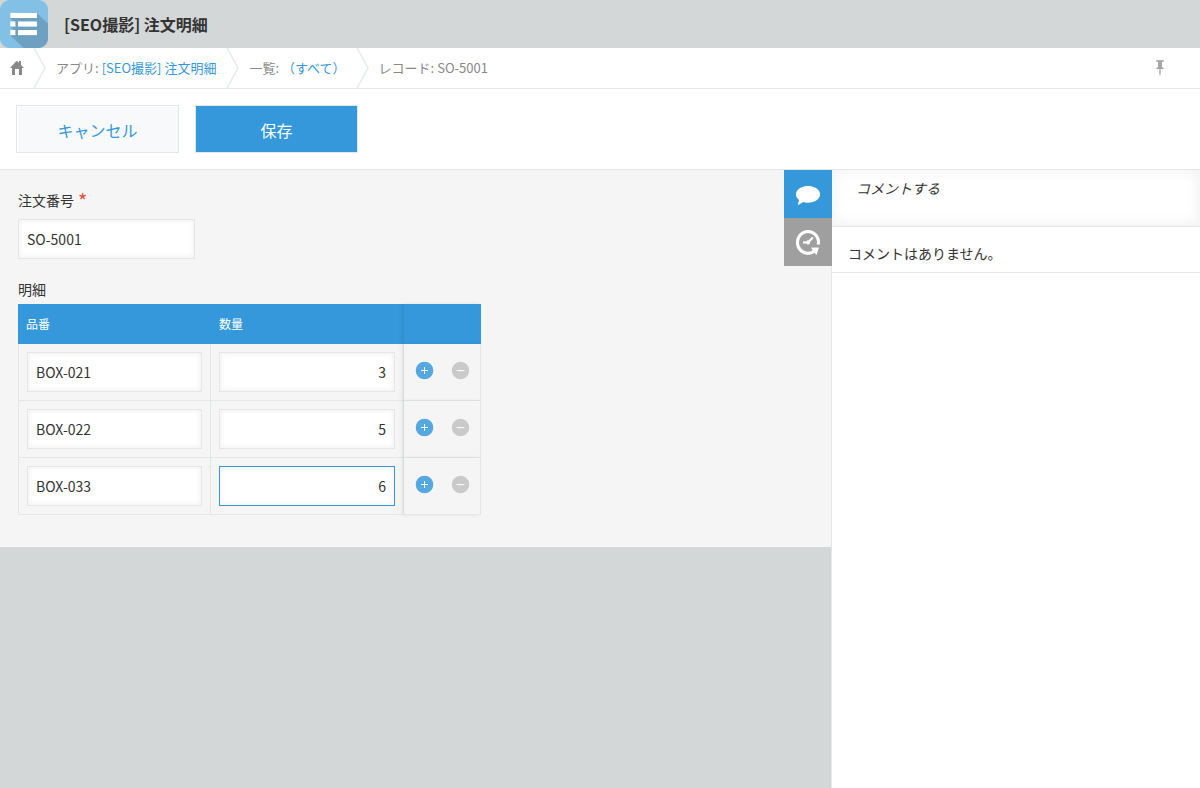Click the [SEO撮影] 注文明細 header title
Image resolution: width=1200 pixels, height=788 pixels.
[136, 25]
